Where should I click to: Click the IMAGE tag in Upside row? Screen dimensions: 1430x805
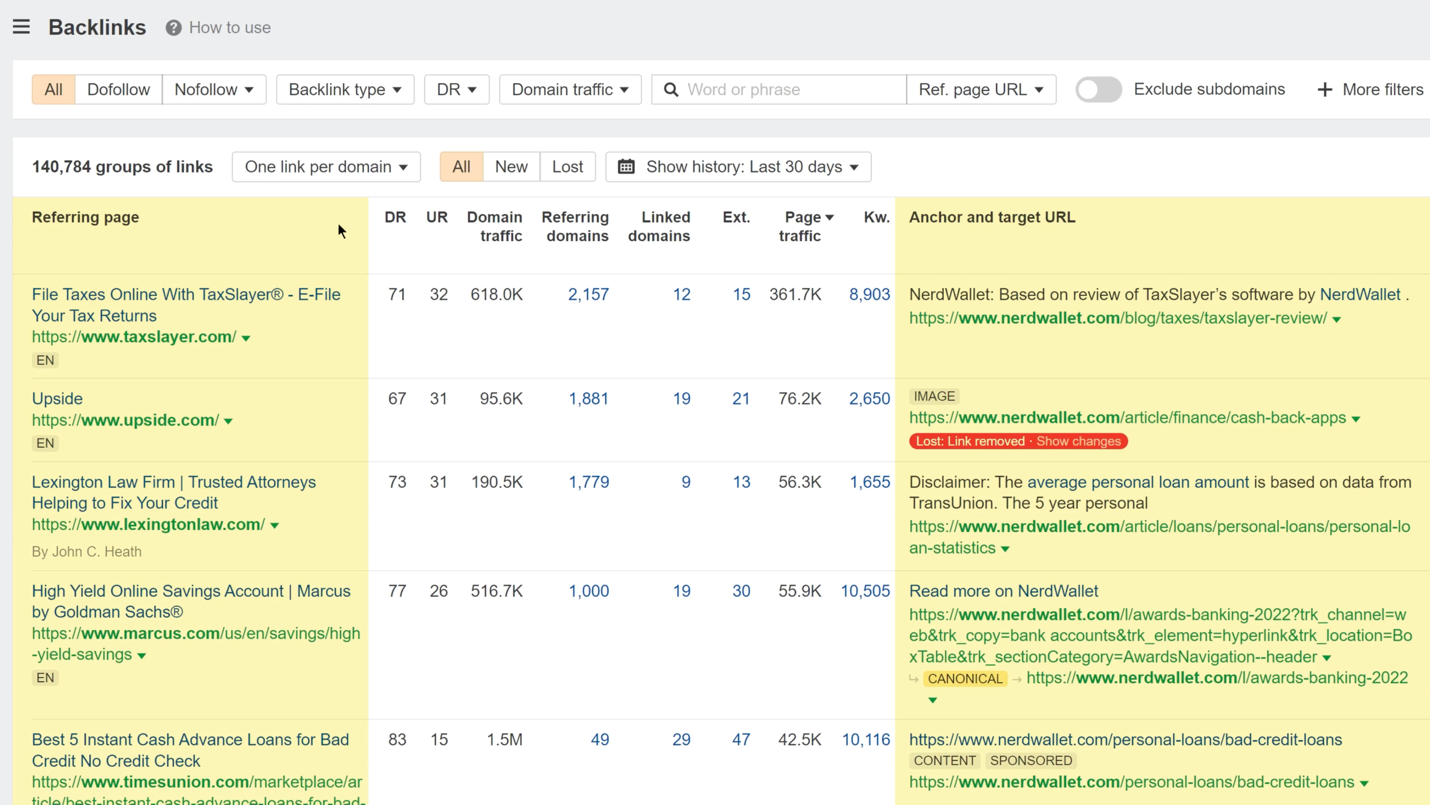tap(934, 397)
